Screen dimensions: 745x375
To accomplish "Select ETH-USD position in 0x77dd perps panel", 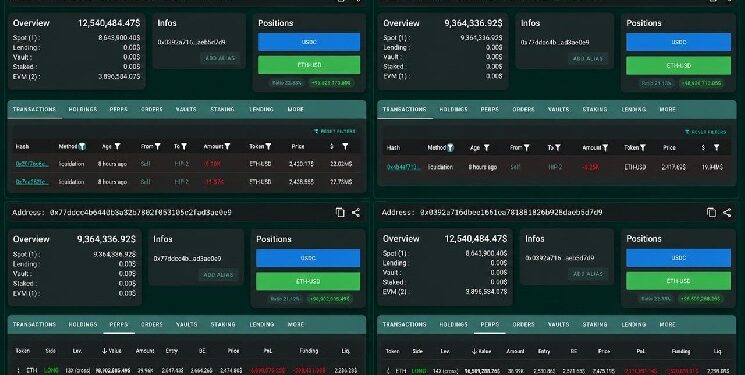I will [308, 281].
